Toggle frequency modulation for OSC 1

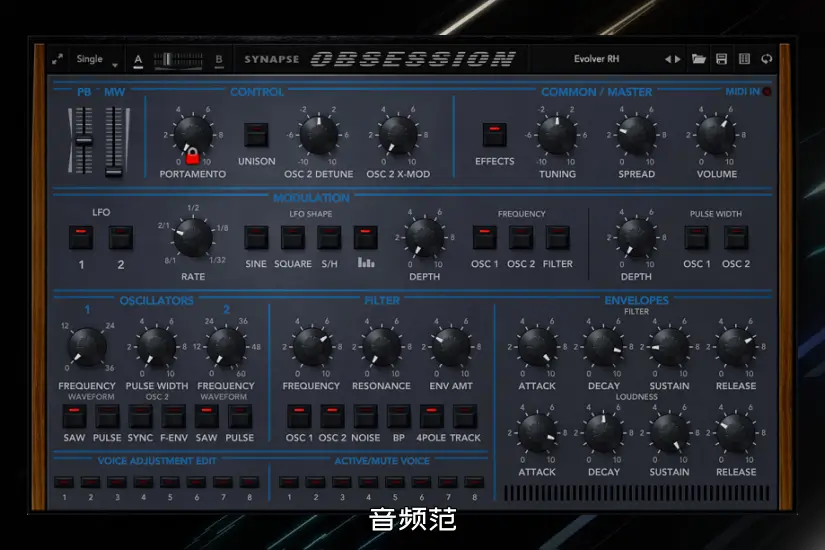click(485, 238)
